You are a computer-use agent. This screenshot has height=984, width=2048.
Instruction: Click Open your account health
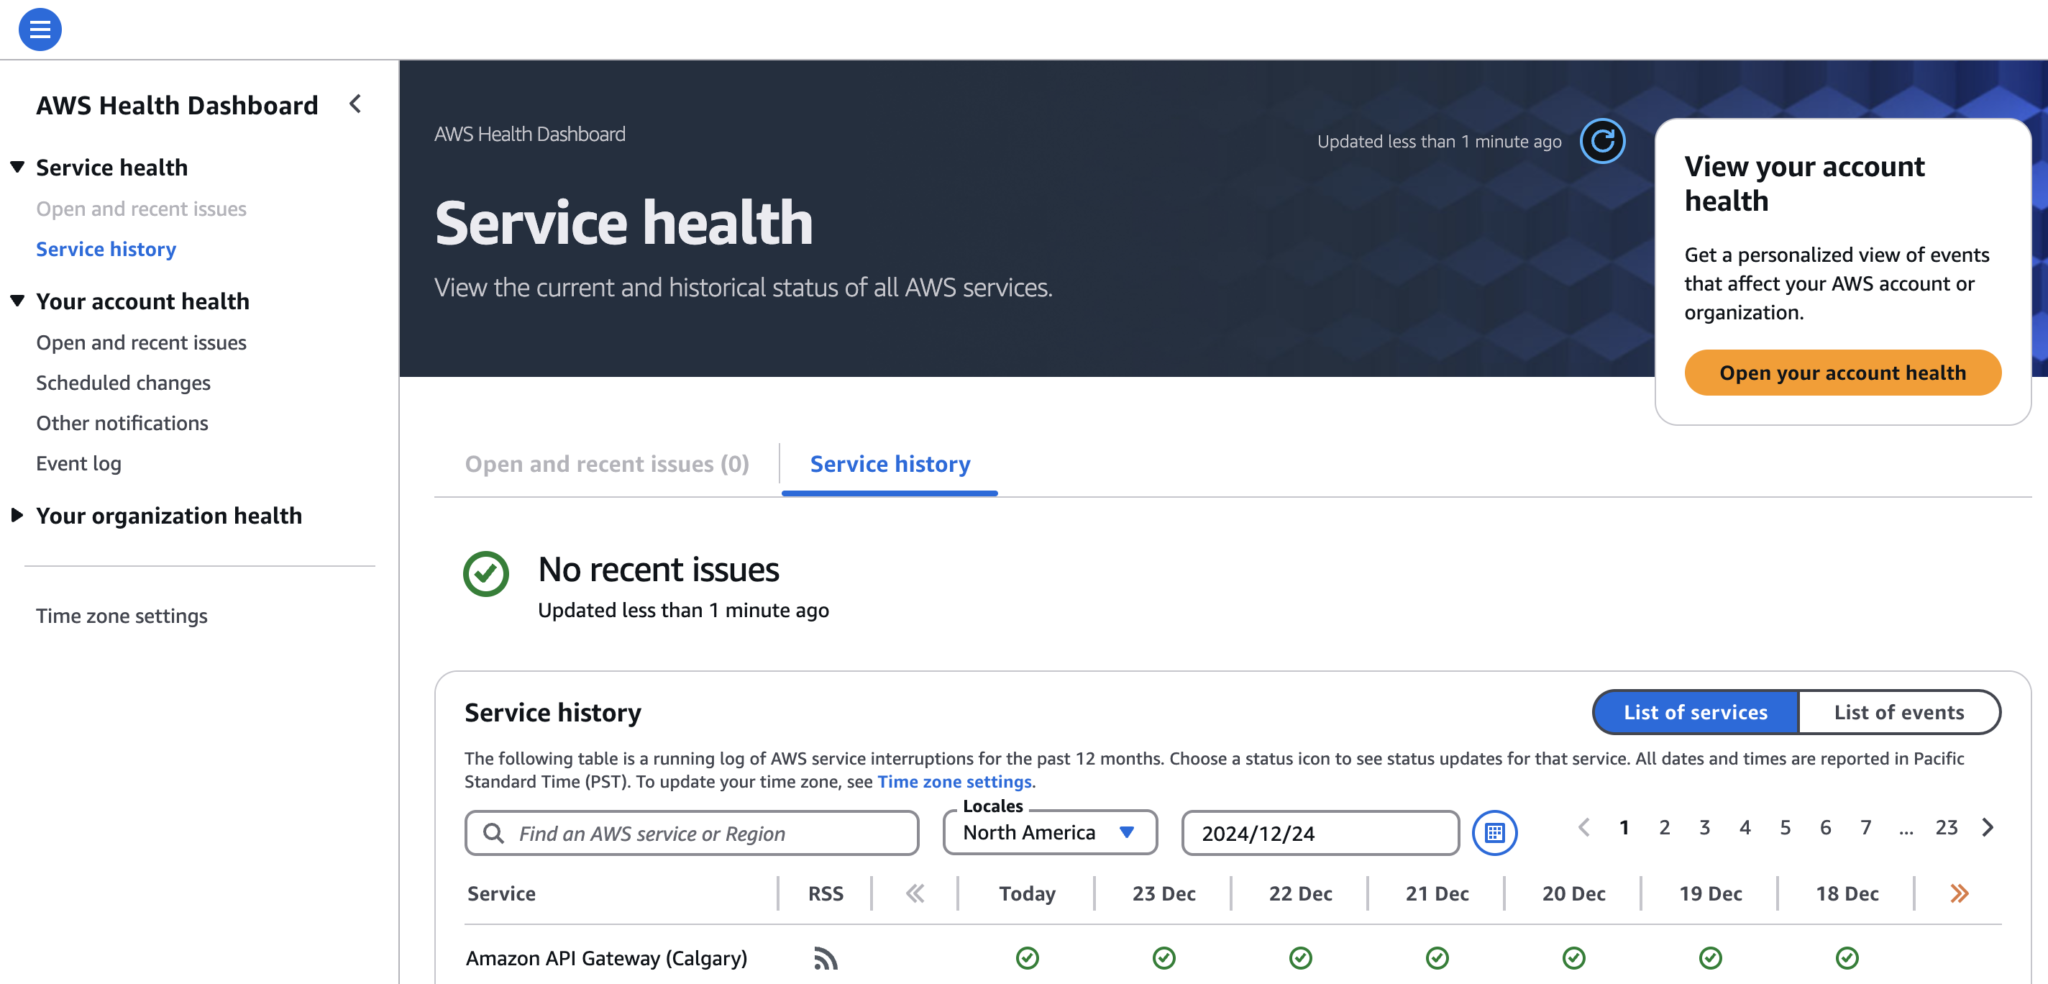point(1842,372)
